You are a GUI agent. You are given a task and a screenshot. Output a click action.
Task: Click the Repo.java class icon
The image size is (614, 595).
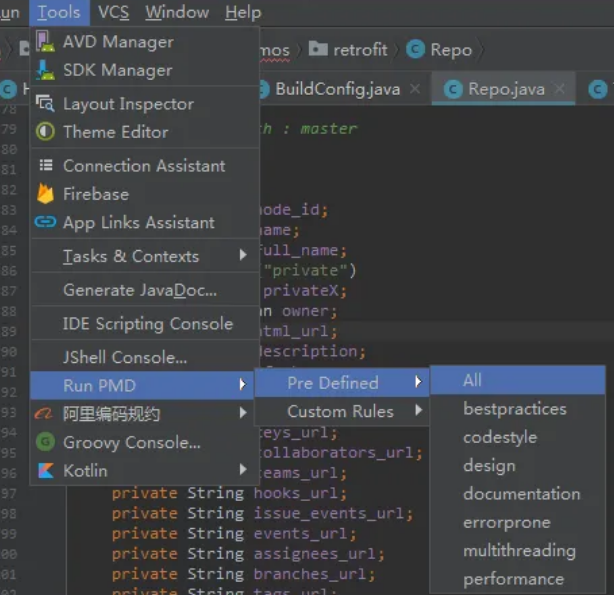453,90
